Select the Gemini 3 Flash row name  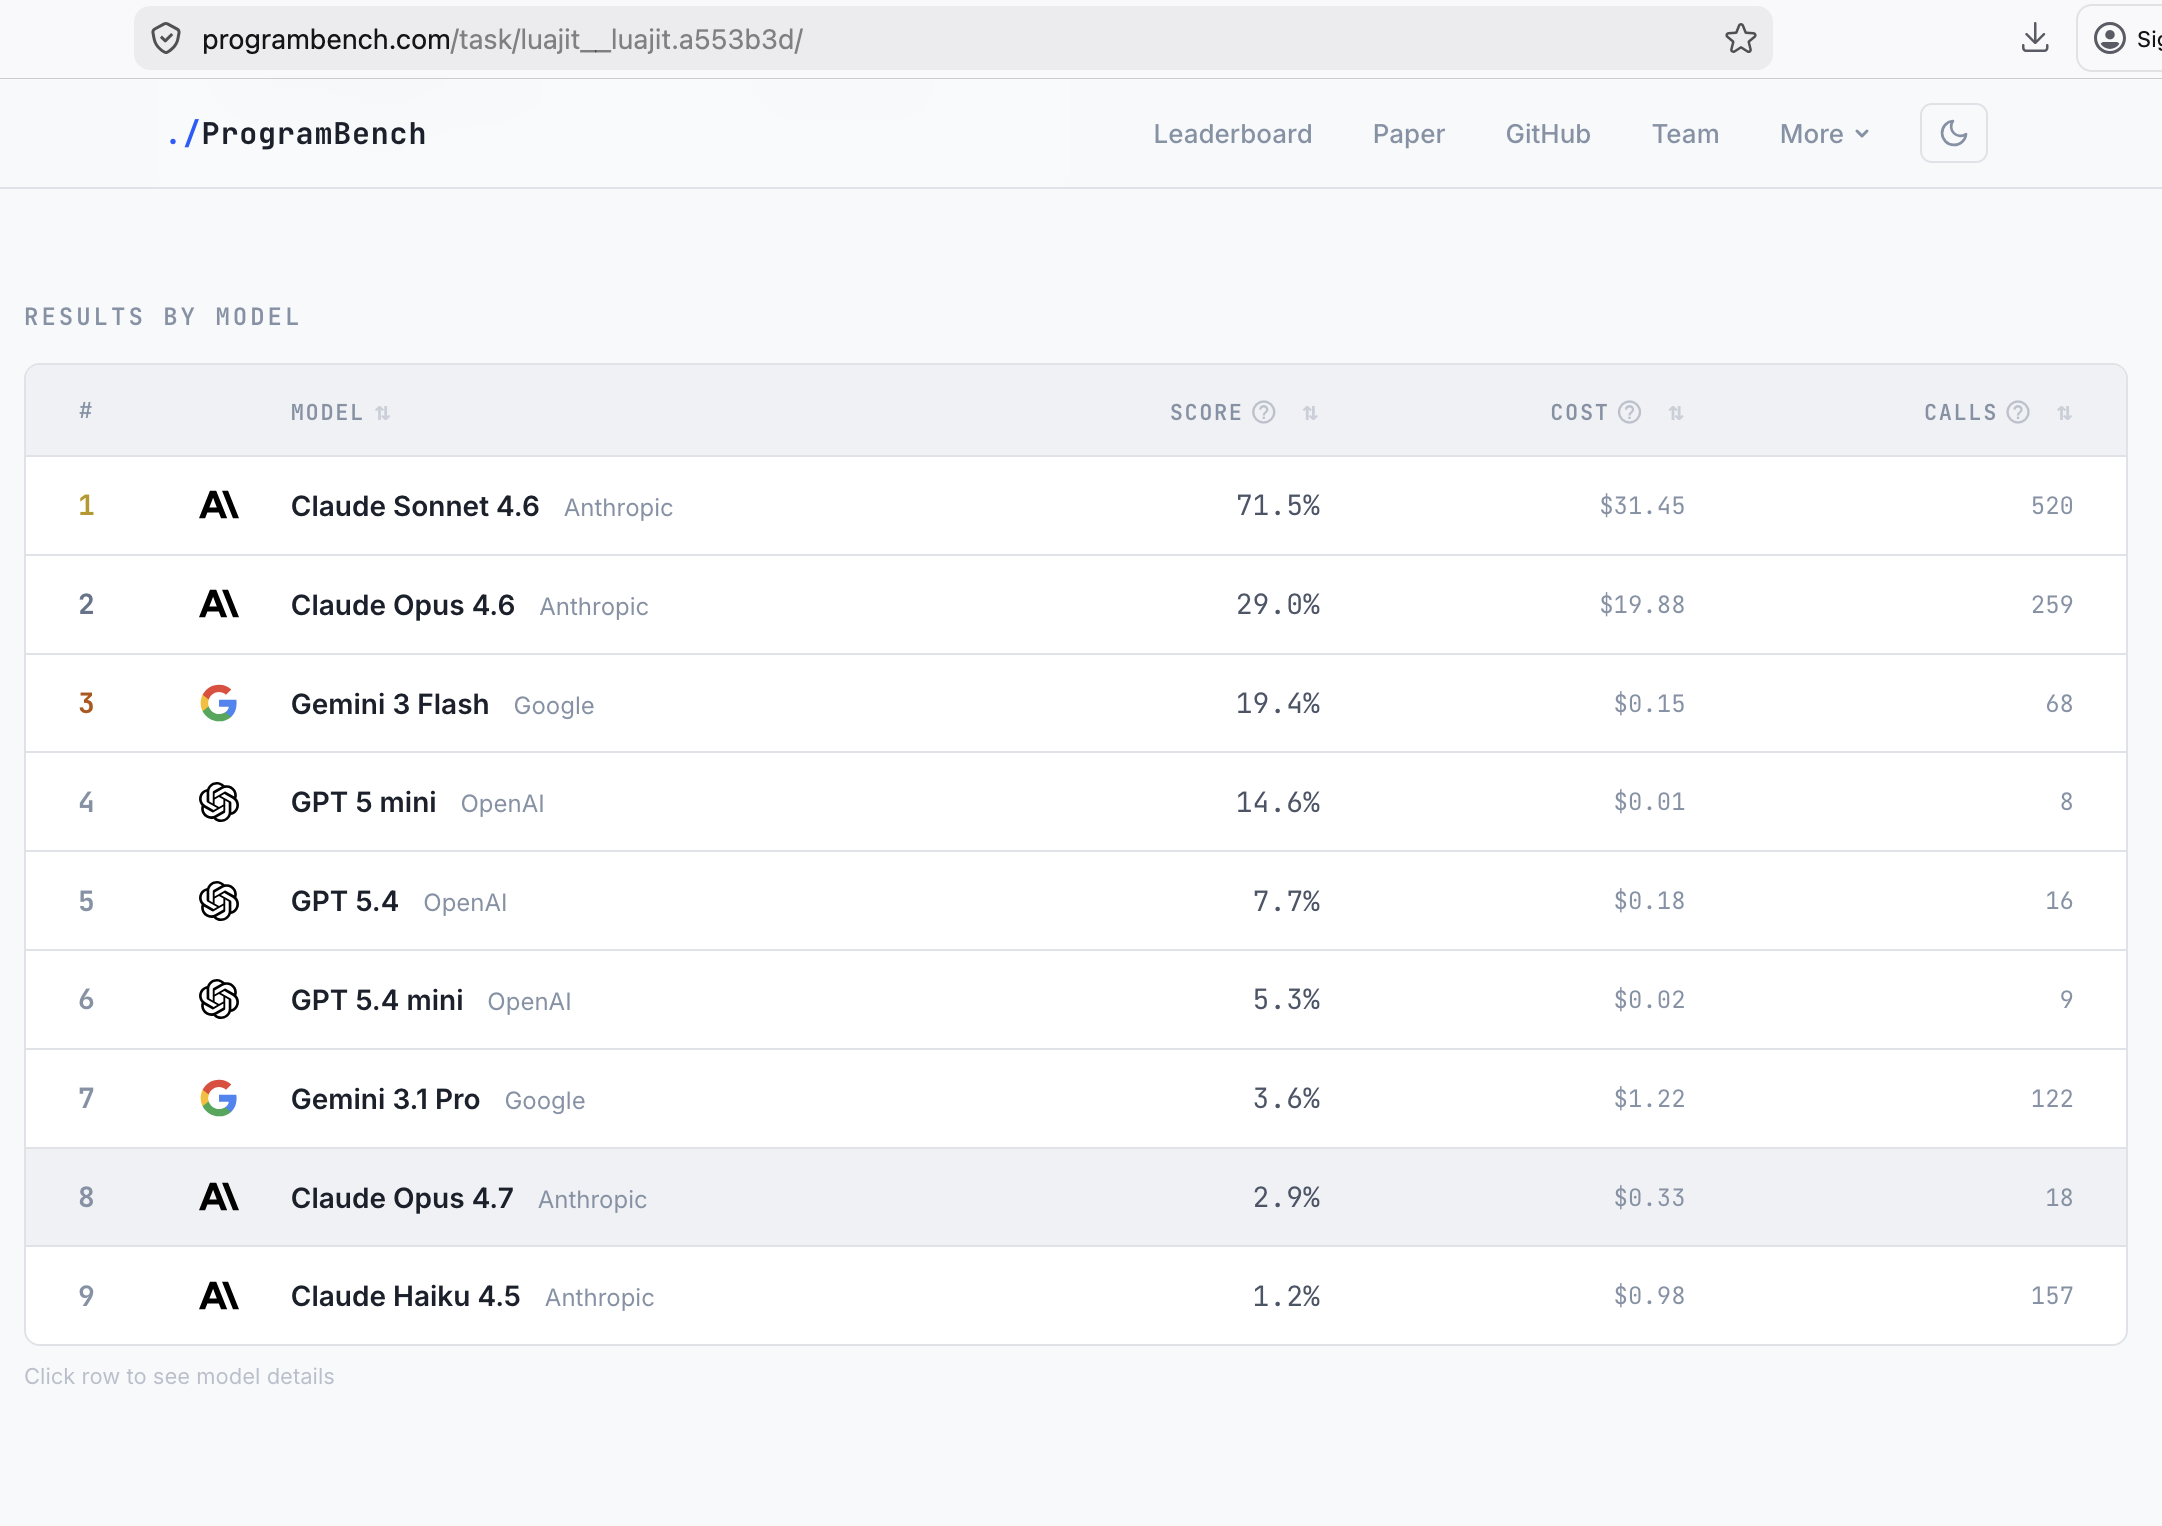pyautogui.click(x=390, y=704)
